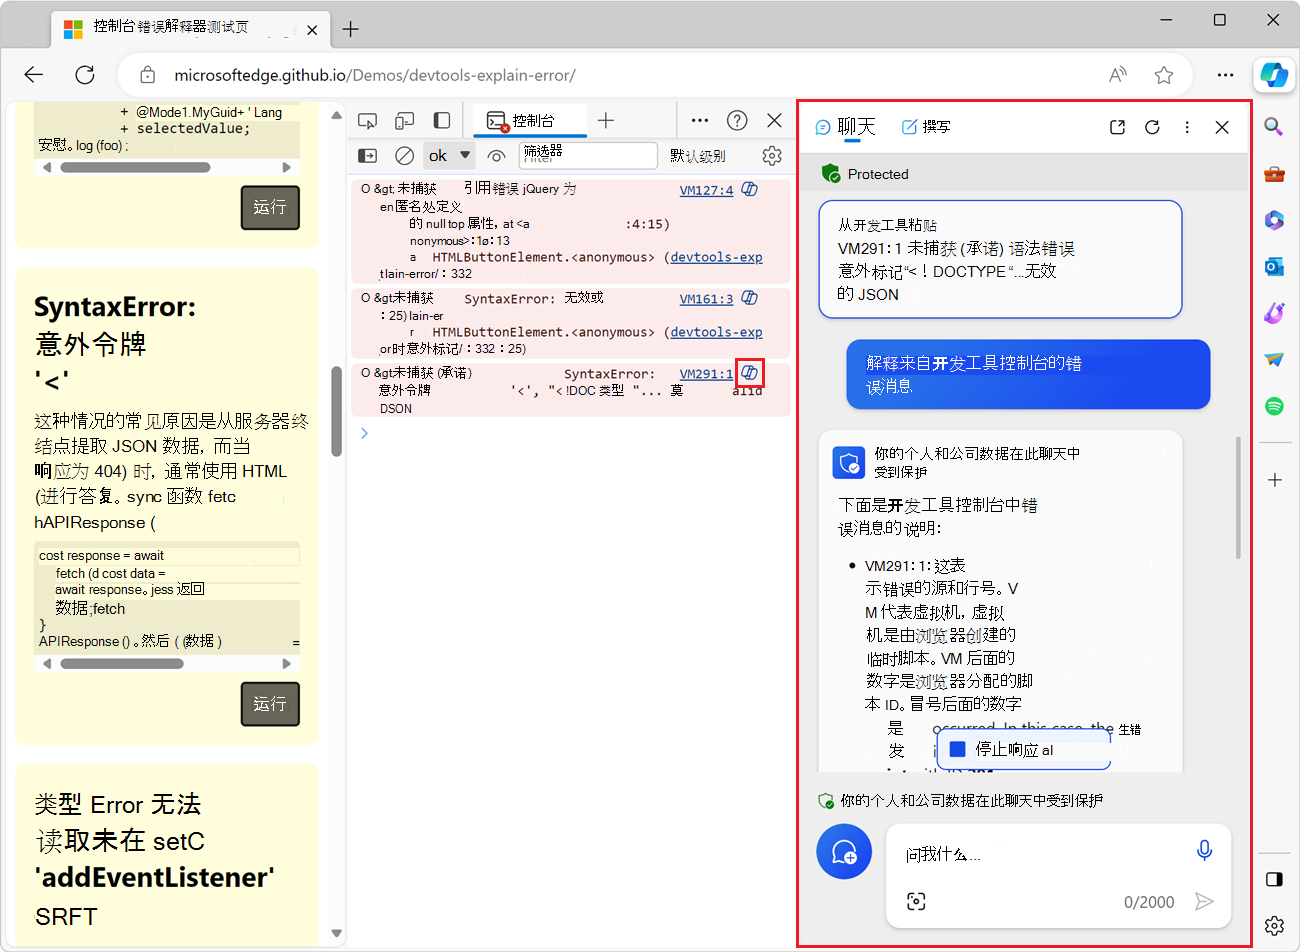Open Copilot chat in a new window
1300x952 pixels.
(1117, 127)
